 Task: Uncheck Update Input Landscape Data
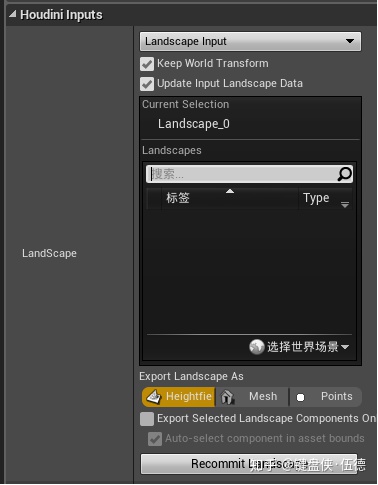(x=147, y=84)
